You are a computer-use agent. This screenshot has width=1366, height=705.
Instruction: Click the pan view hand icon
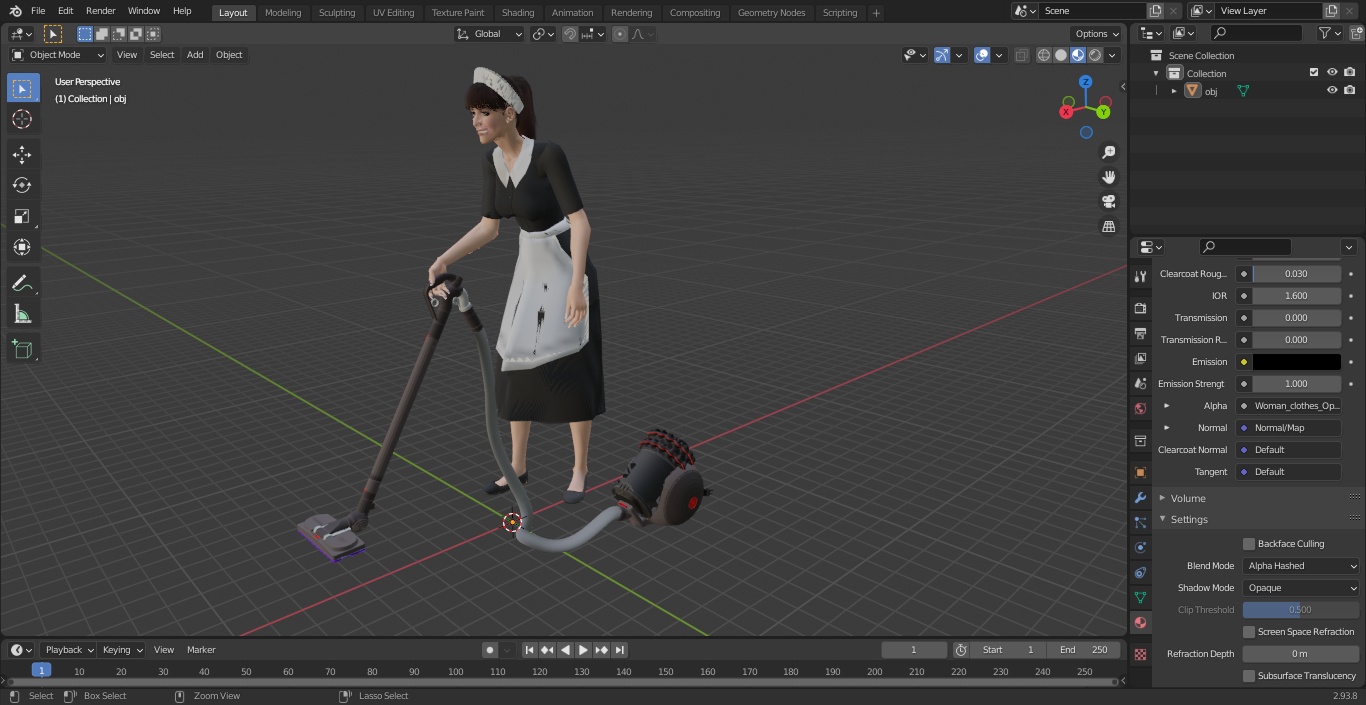1109,177
